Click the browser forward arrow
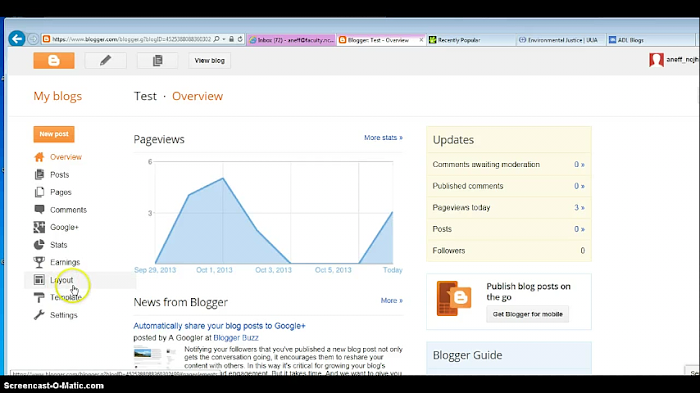This screenshot has height=393, width=700. 33,39
